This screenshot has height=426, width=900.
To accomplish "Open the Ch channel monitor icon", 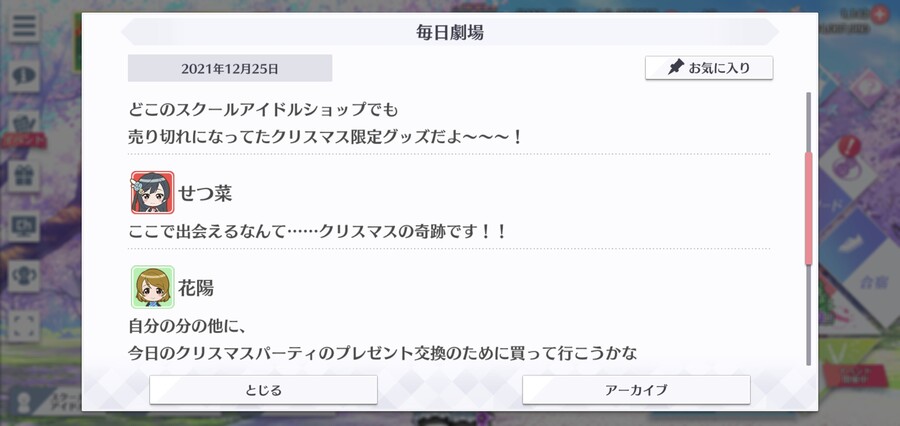I will [24, 226].
